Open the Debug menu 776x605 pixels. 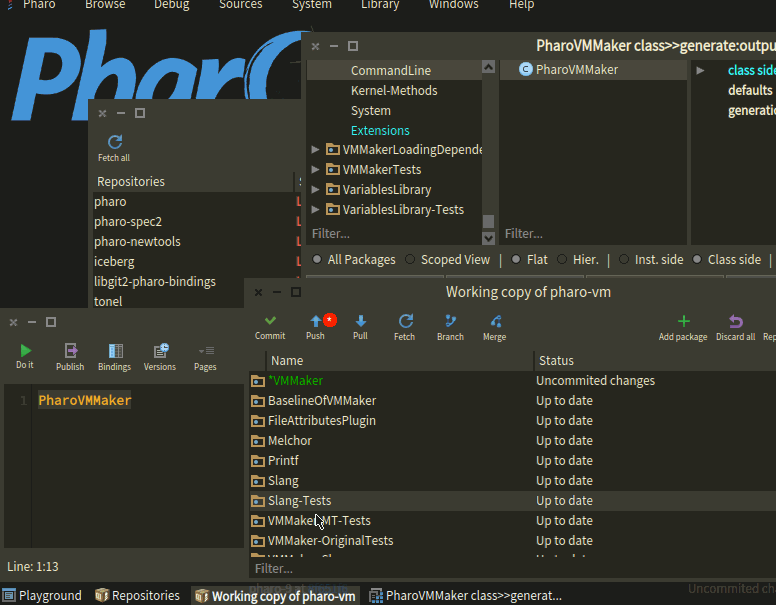pyautogui.click(x=171, y=4)
